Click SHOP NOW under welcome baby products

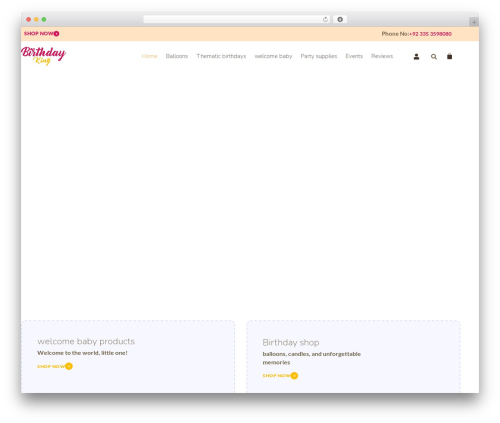tap(55, 366)
